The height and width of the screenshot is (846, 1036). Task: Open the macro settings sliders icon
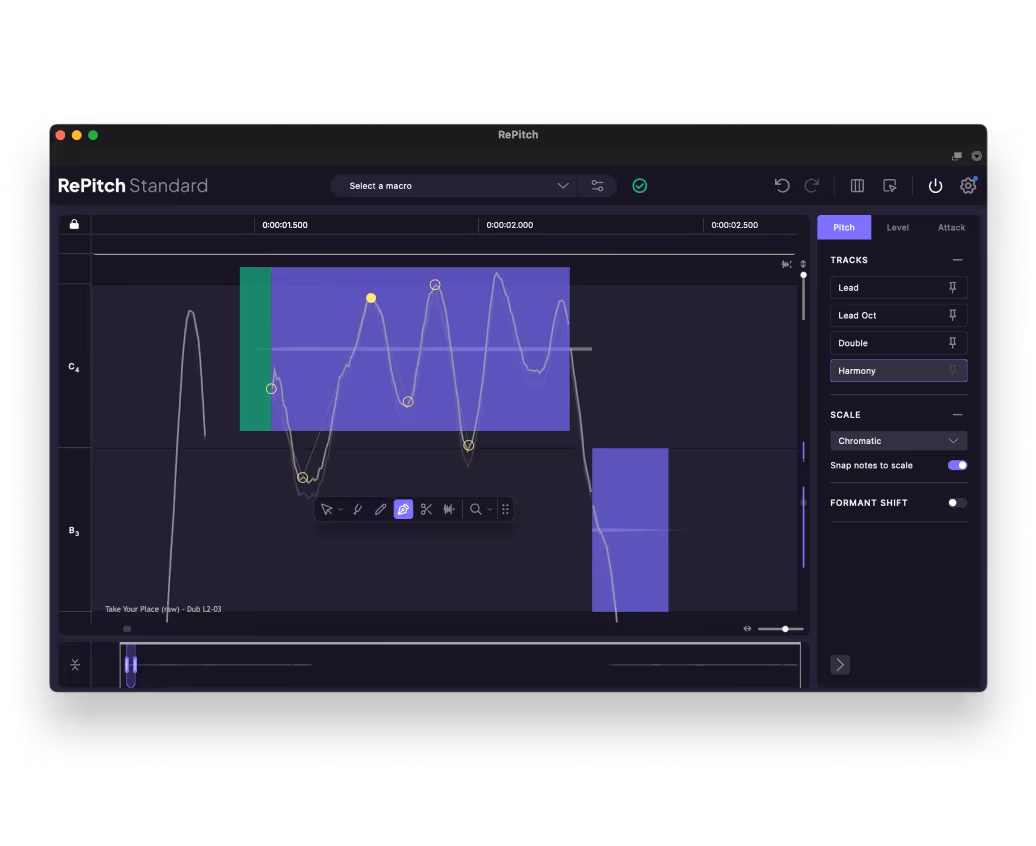597,186
